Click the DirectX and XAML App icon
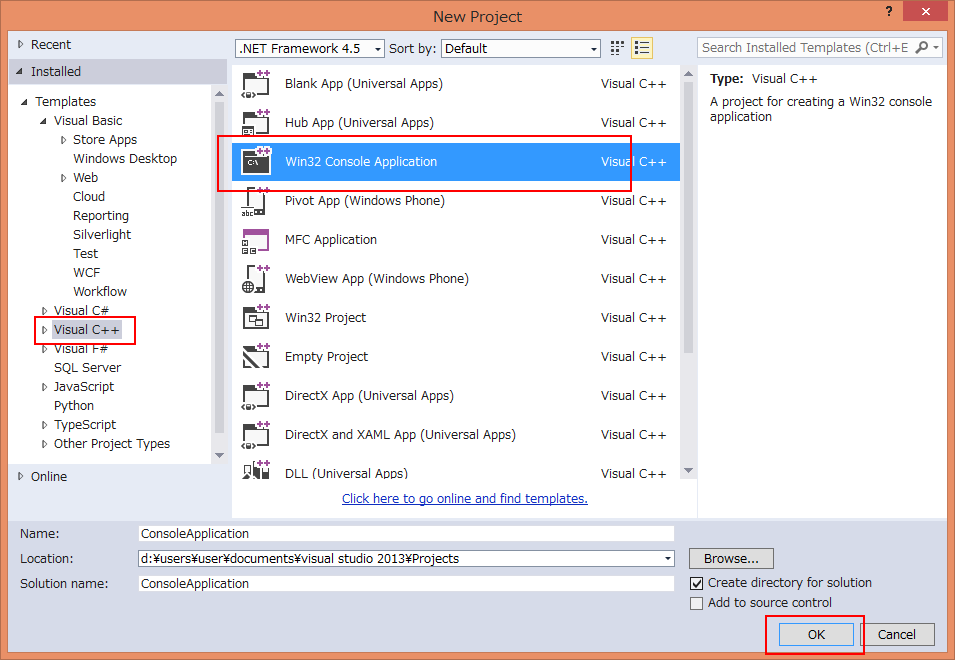 coord(256,435)
